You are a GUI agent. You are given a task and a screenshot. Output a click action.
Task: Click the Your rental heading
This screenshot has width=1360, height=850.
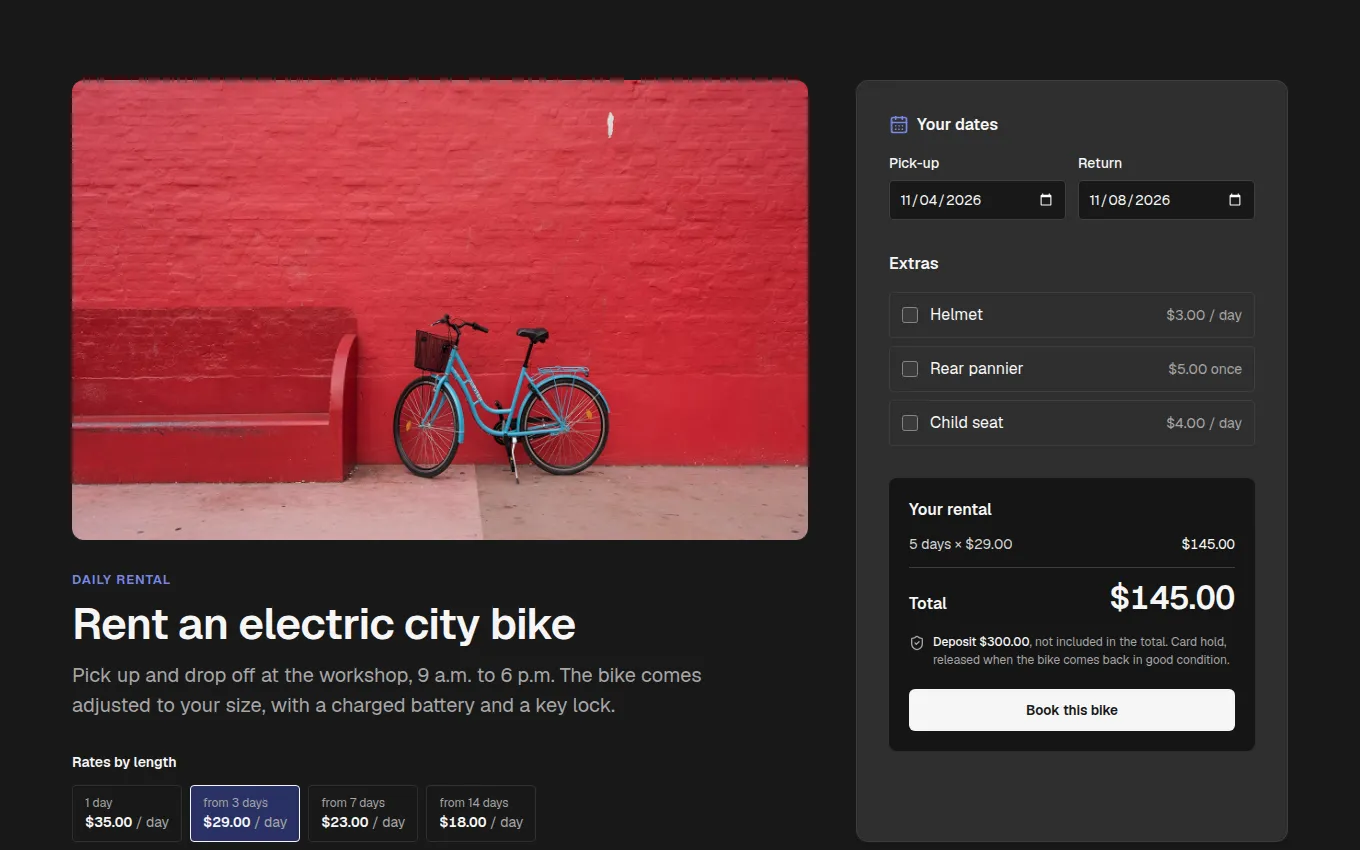click(x=950, y=509)
